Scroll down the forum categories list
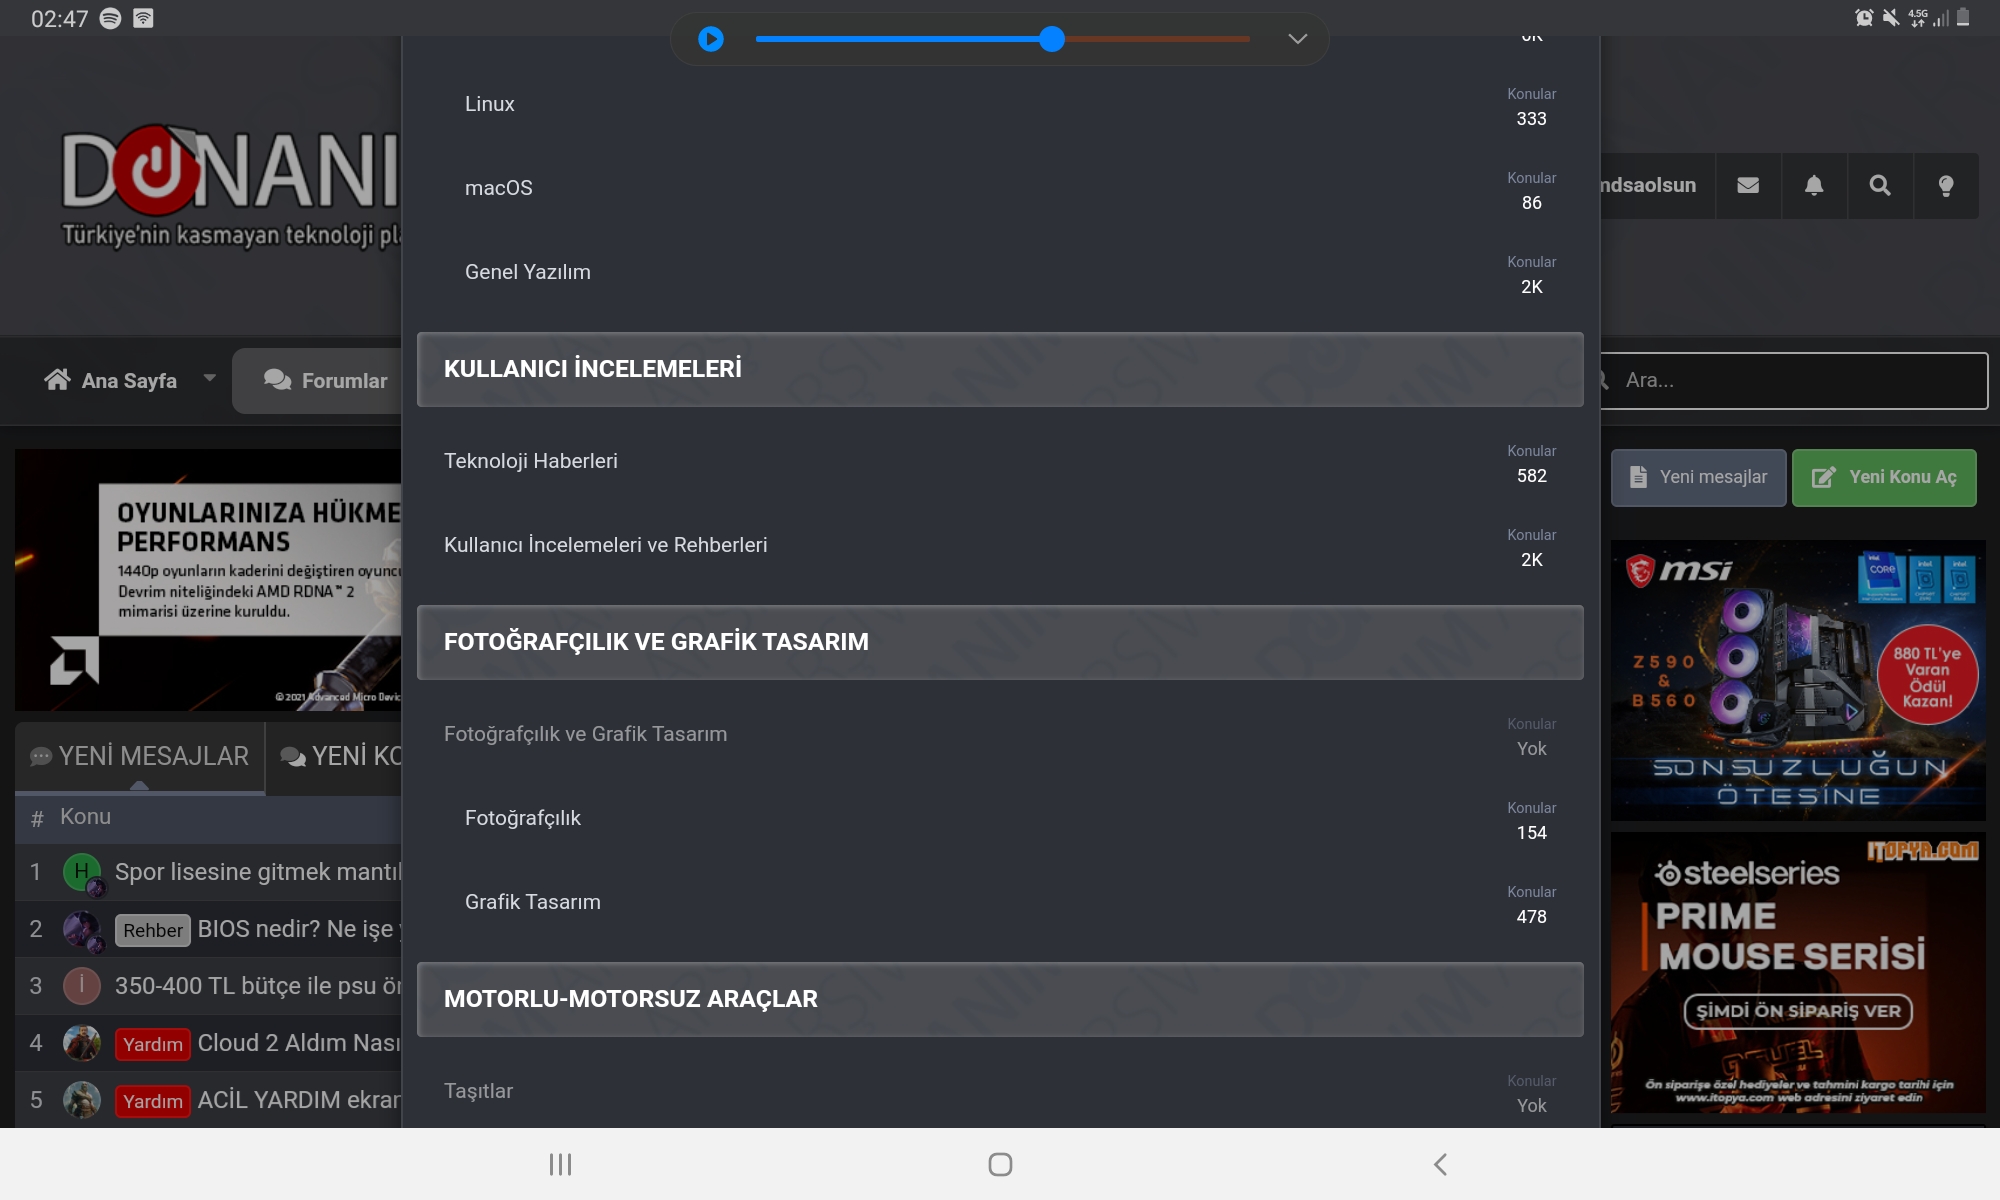2000x1200 pixels. [x=1000, y=714]
